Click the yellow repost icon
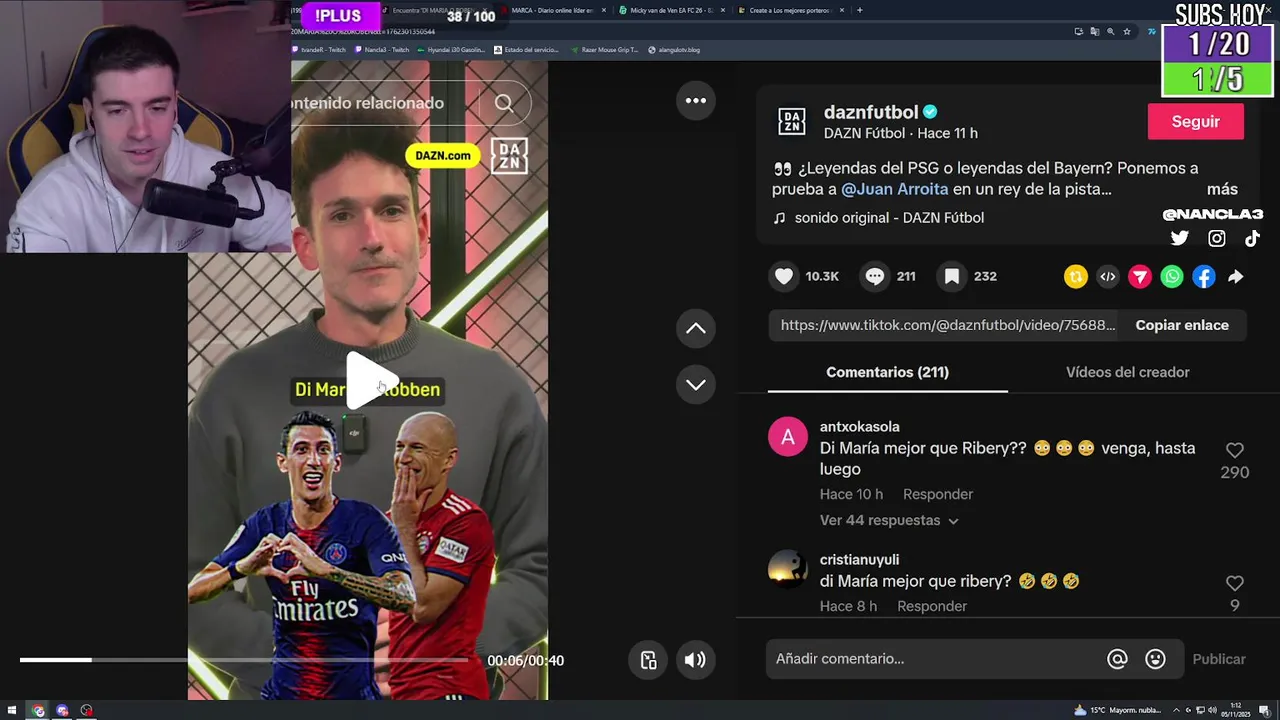Image resolution: width=1280 pixels, height=720 pixels. pyautogui.click(x=1076, y=277)
